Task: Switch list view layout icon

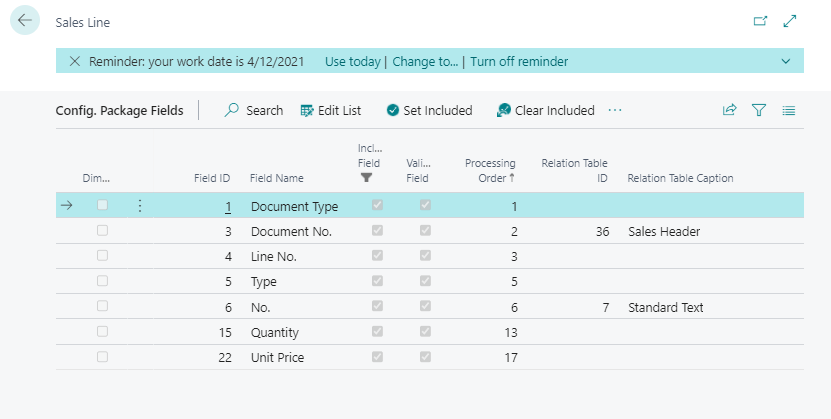Action: pos(789,111)
